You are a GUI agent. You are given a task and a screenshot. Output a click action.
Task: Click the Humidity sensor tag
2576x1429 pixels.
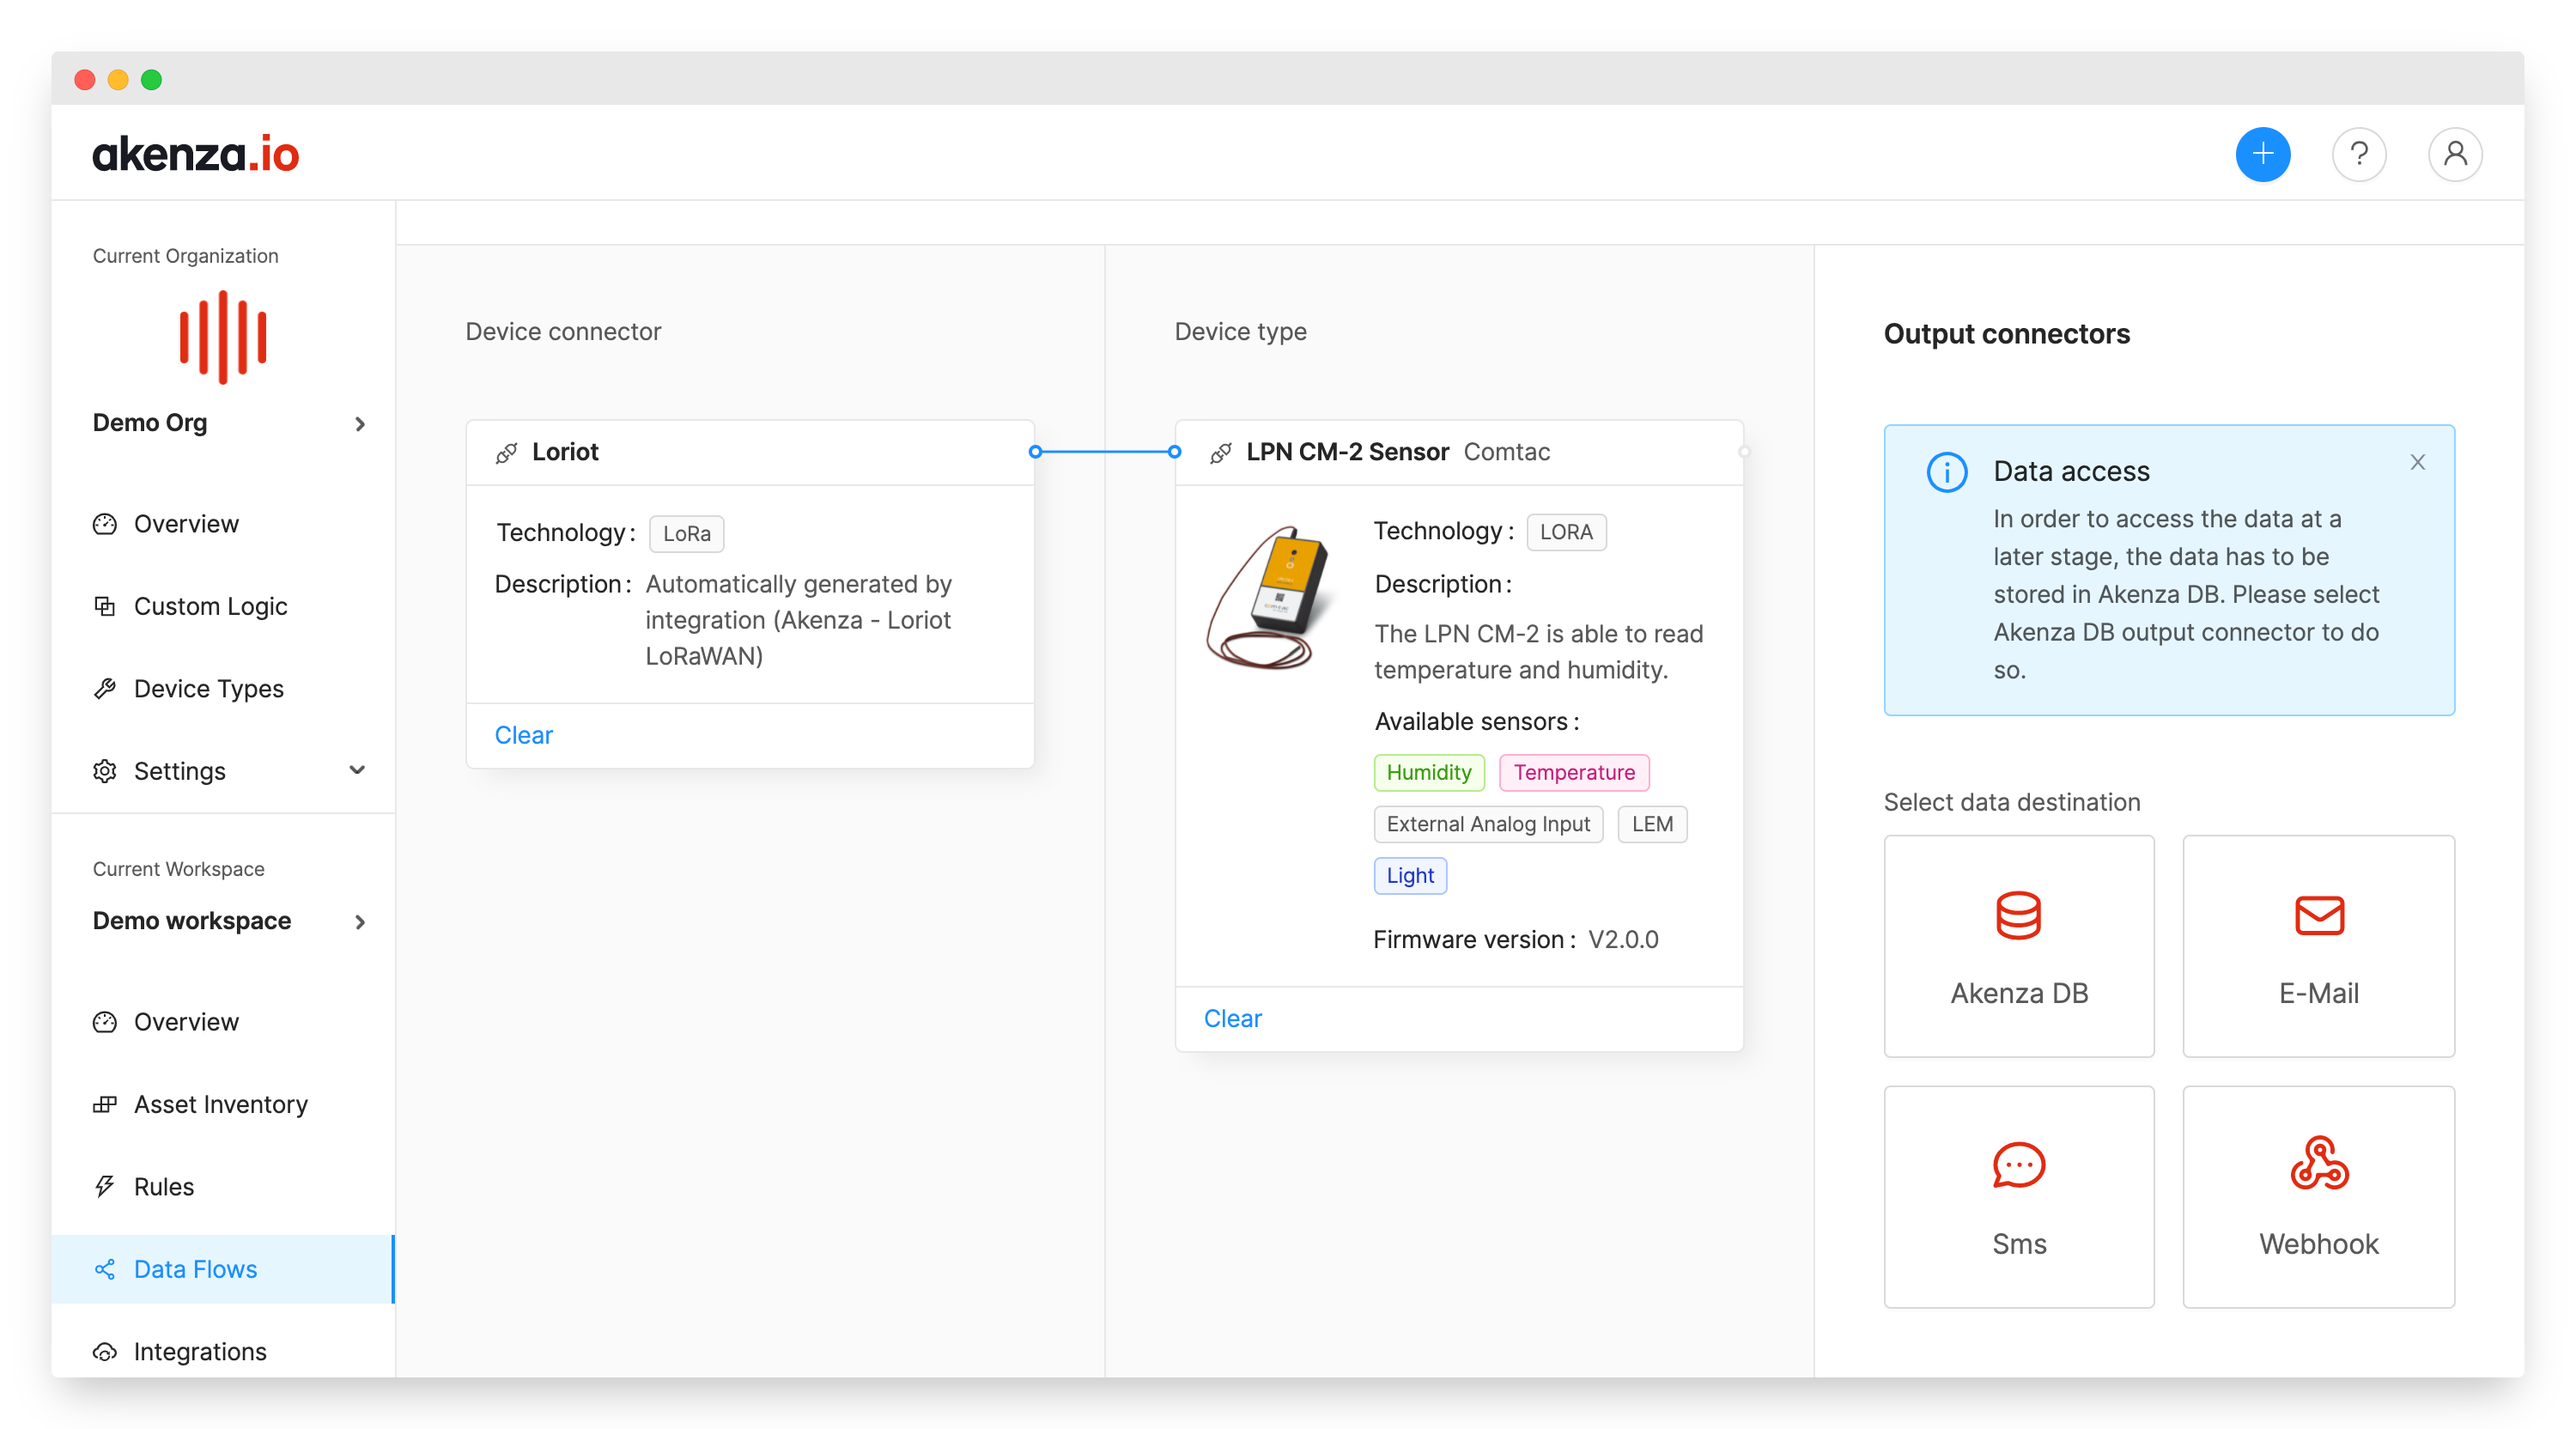click(x=1428, y=772)
